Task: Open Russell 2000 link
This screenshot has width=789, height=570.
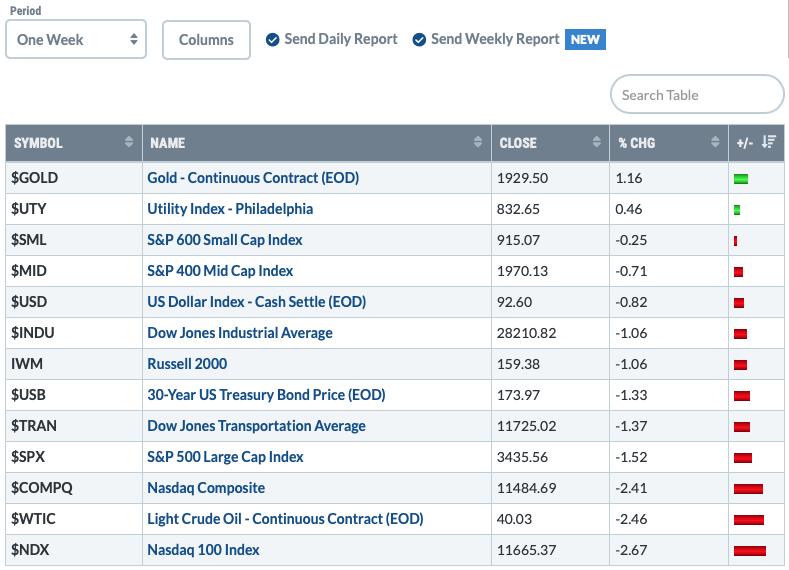Action: point(187,364)
